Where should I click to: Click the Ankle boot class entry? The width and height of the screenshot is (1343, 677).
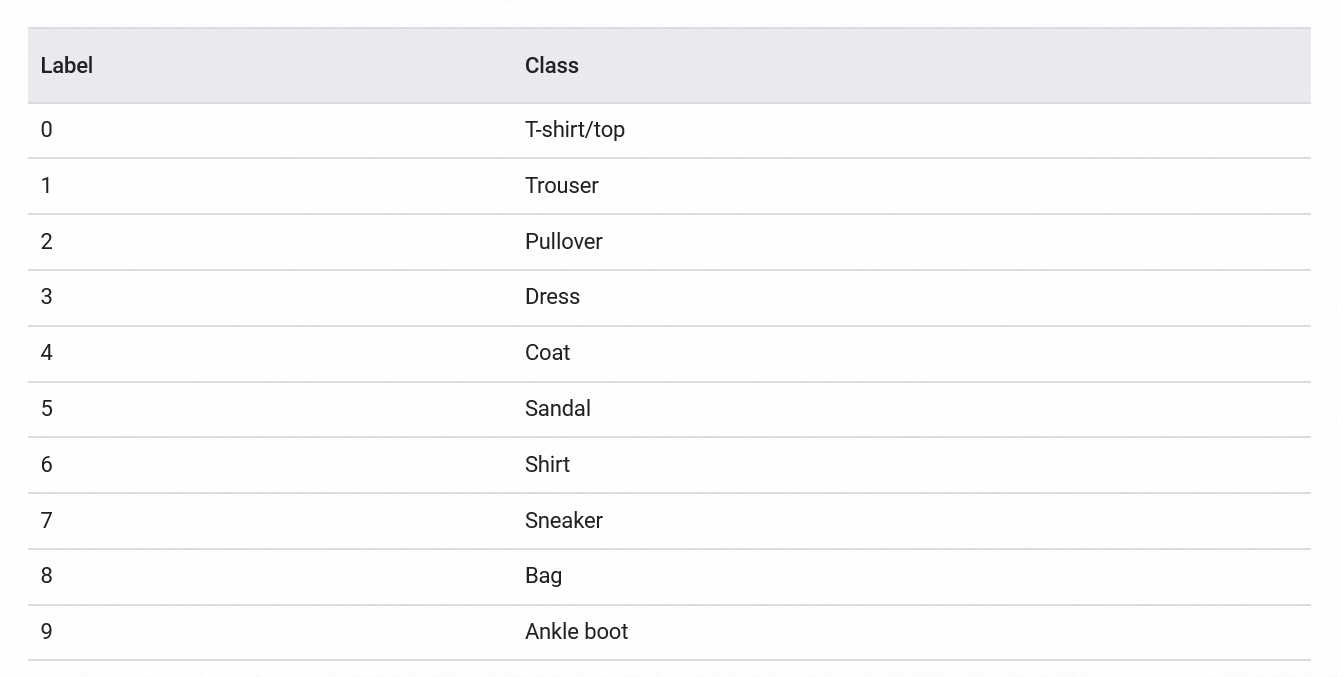tap(577, 632)
